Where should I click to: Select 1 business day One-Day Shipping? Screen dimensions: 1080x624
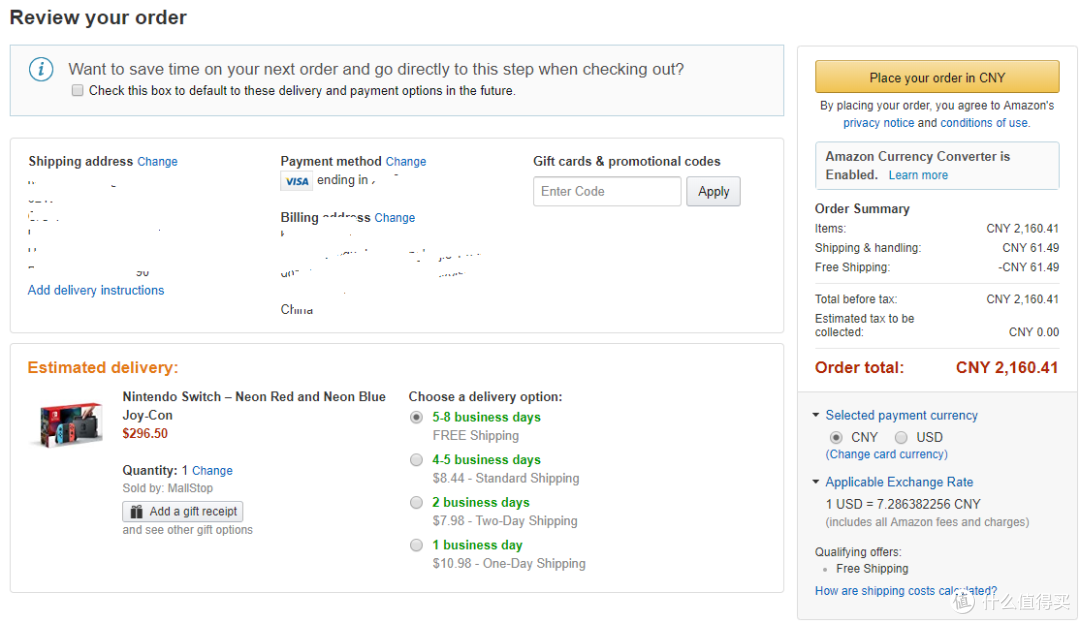[416, 545]
